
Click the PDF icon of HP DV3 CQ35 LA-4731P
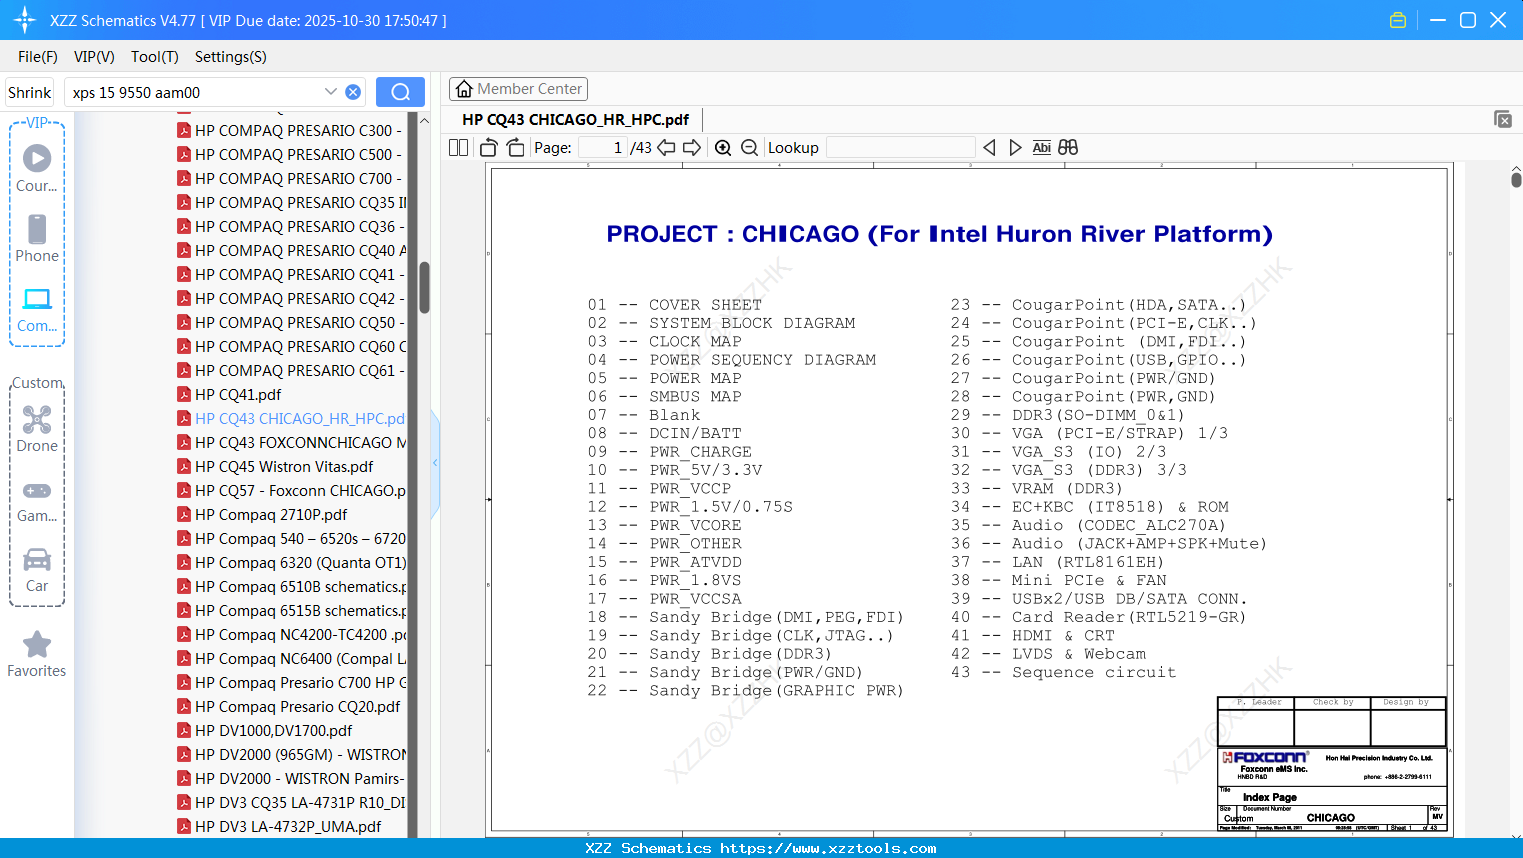184,802
